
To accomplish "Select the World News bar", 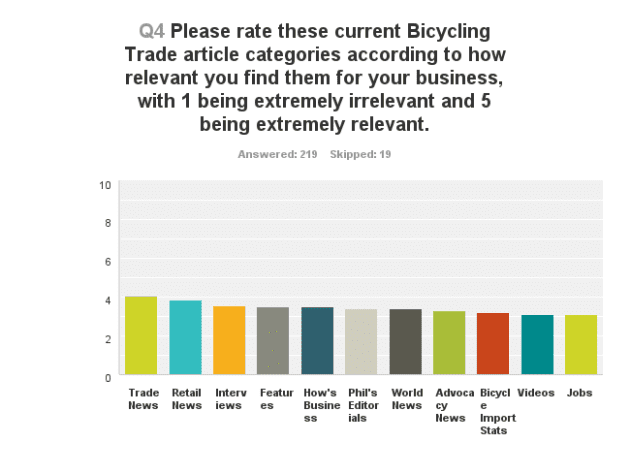I will click(x=405, y=343).
